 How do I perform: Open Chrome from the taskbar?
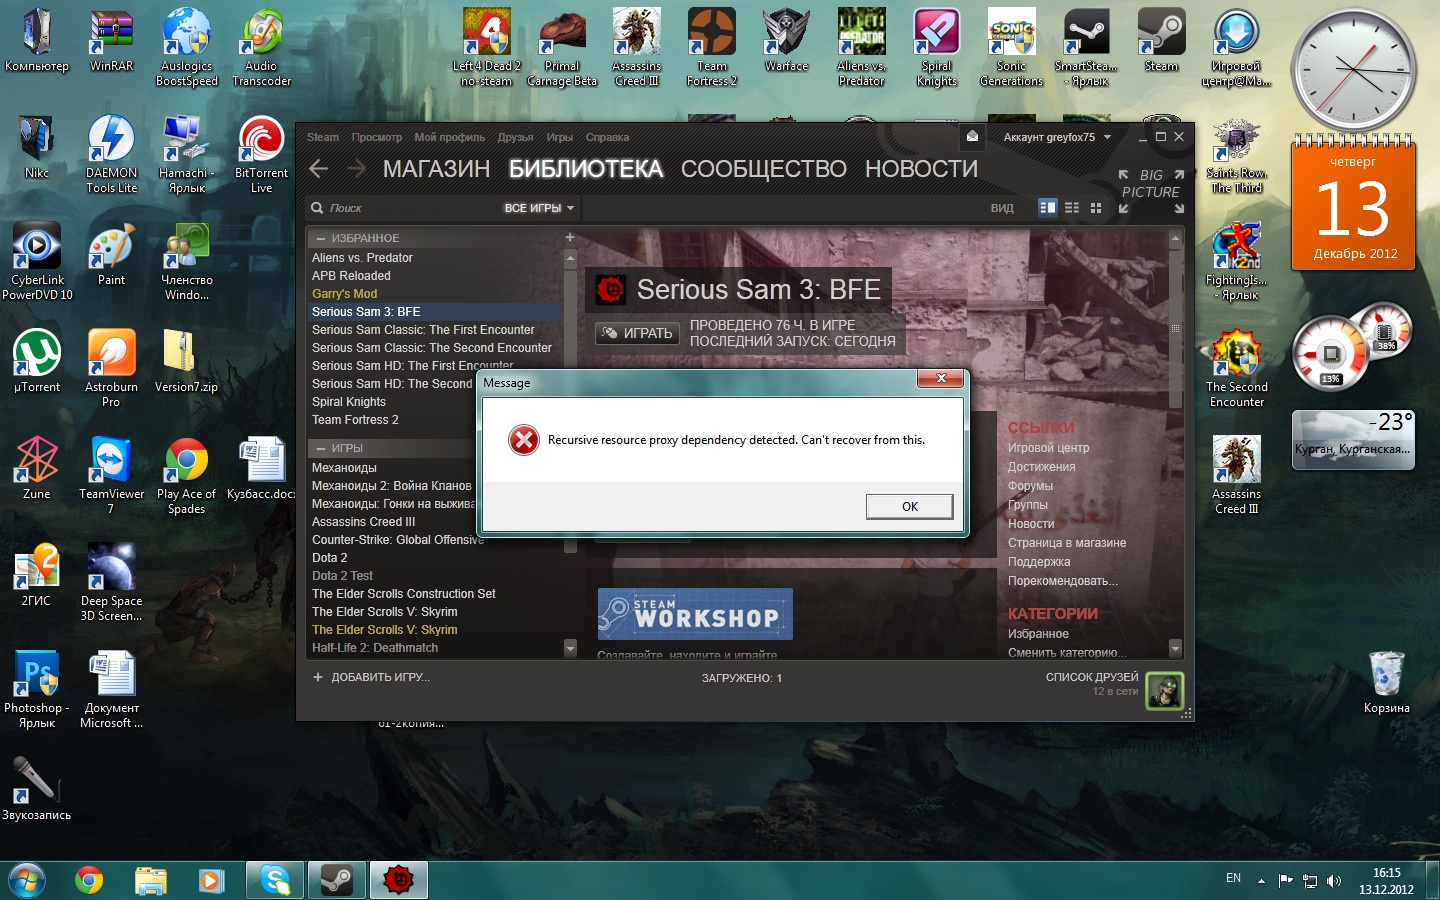tap(89, 880)
